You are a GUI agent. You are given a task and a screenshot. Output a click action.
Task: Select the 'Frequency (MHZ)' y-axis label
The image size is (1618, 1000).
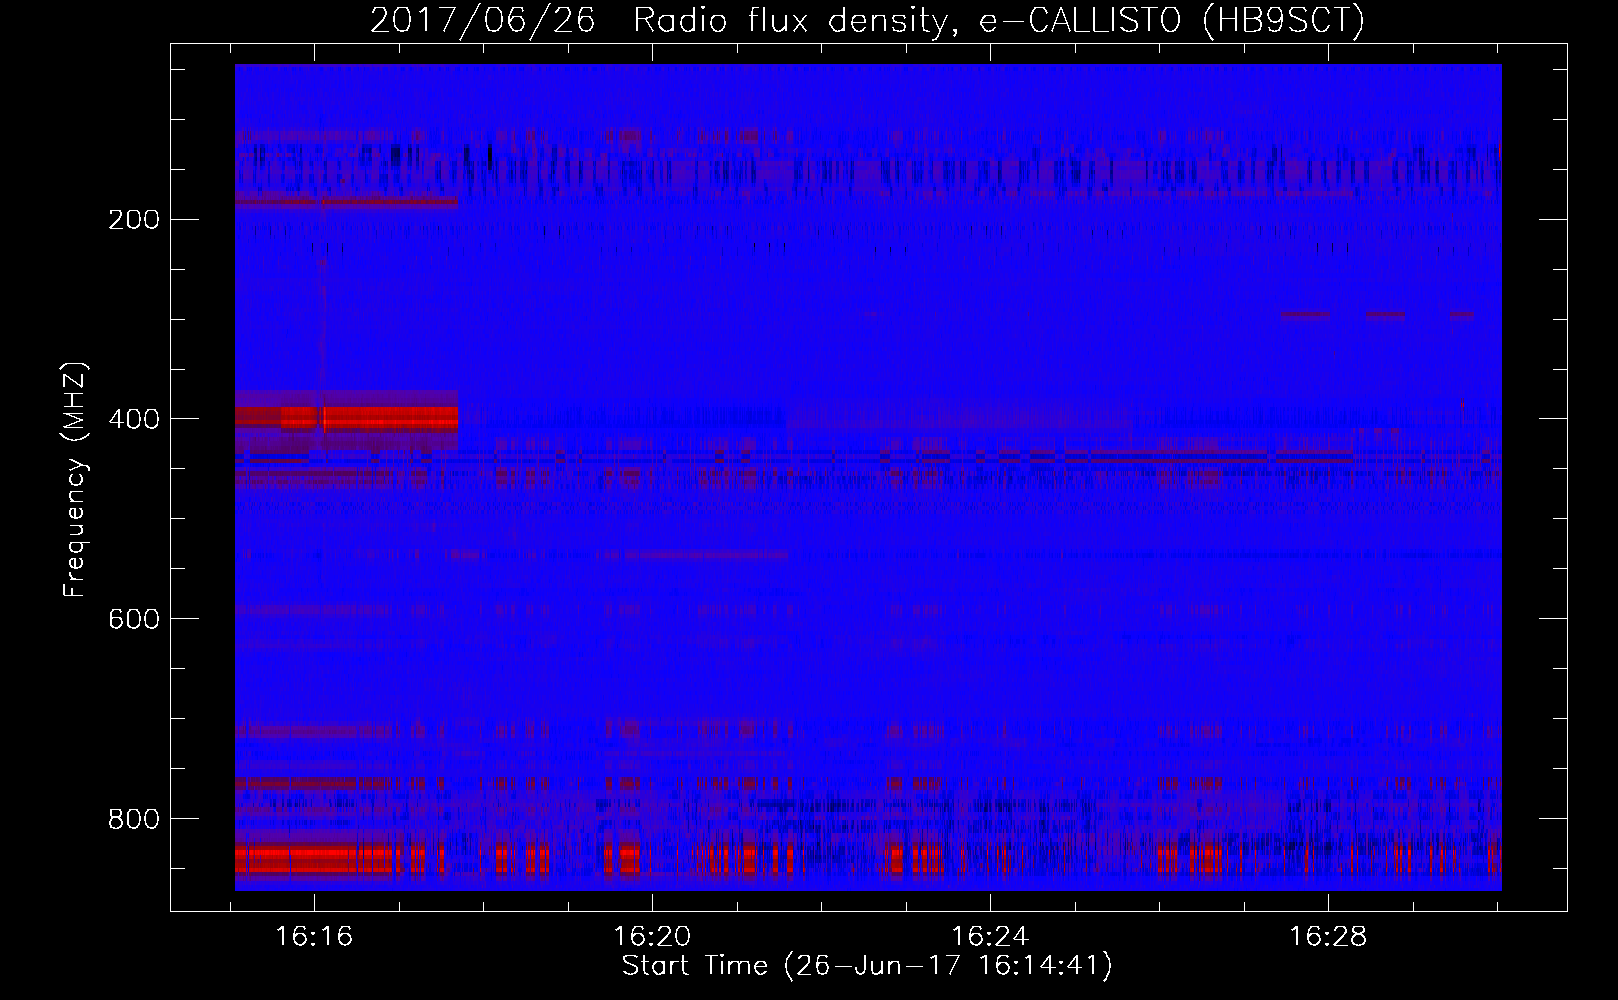click(x=75, y=479)
